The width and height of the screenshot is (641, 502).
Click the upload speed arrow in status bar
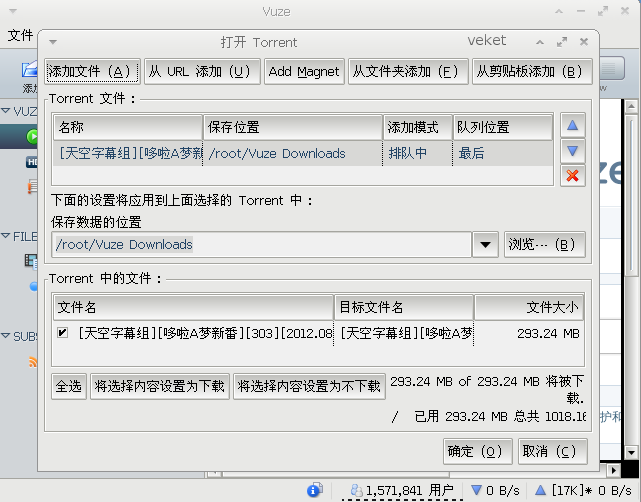(540, 490)
